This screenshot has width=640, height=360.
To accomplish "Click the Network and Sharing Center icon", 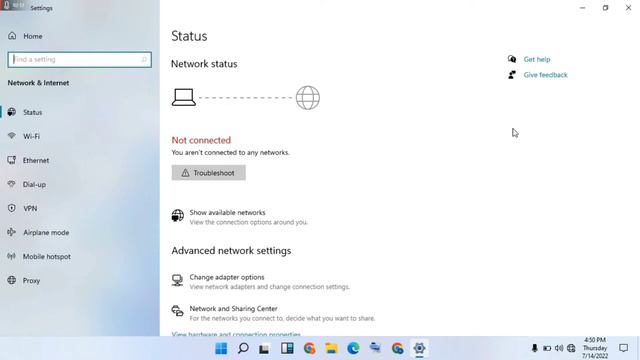I will [x=178, y=311].
